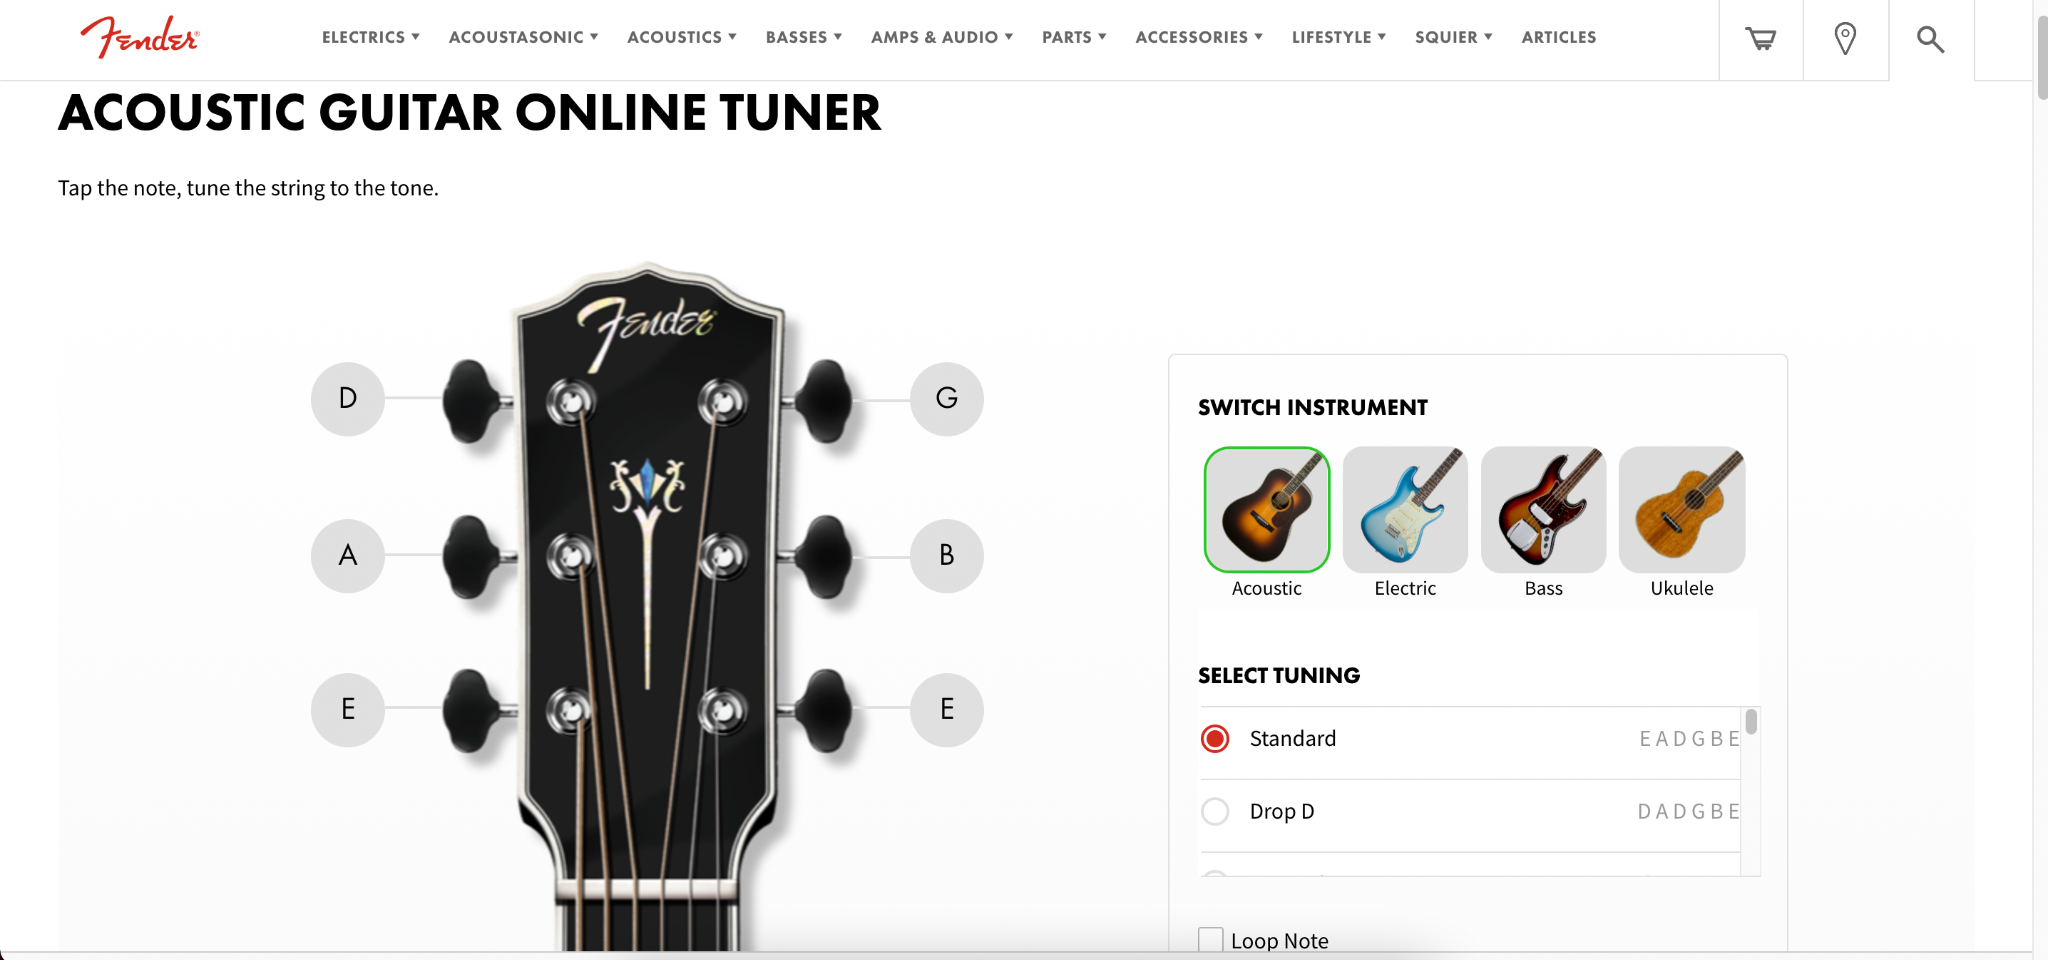Viewport: 2048px width, 960px height.
Task: Click the store locator pin icon
Action: pos(1846,39)
